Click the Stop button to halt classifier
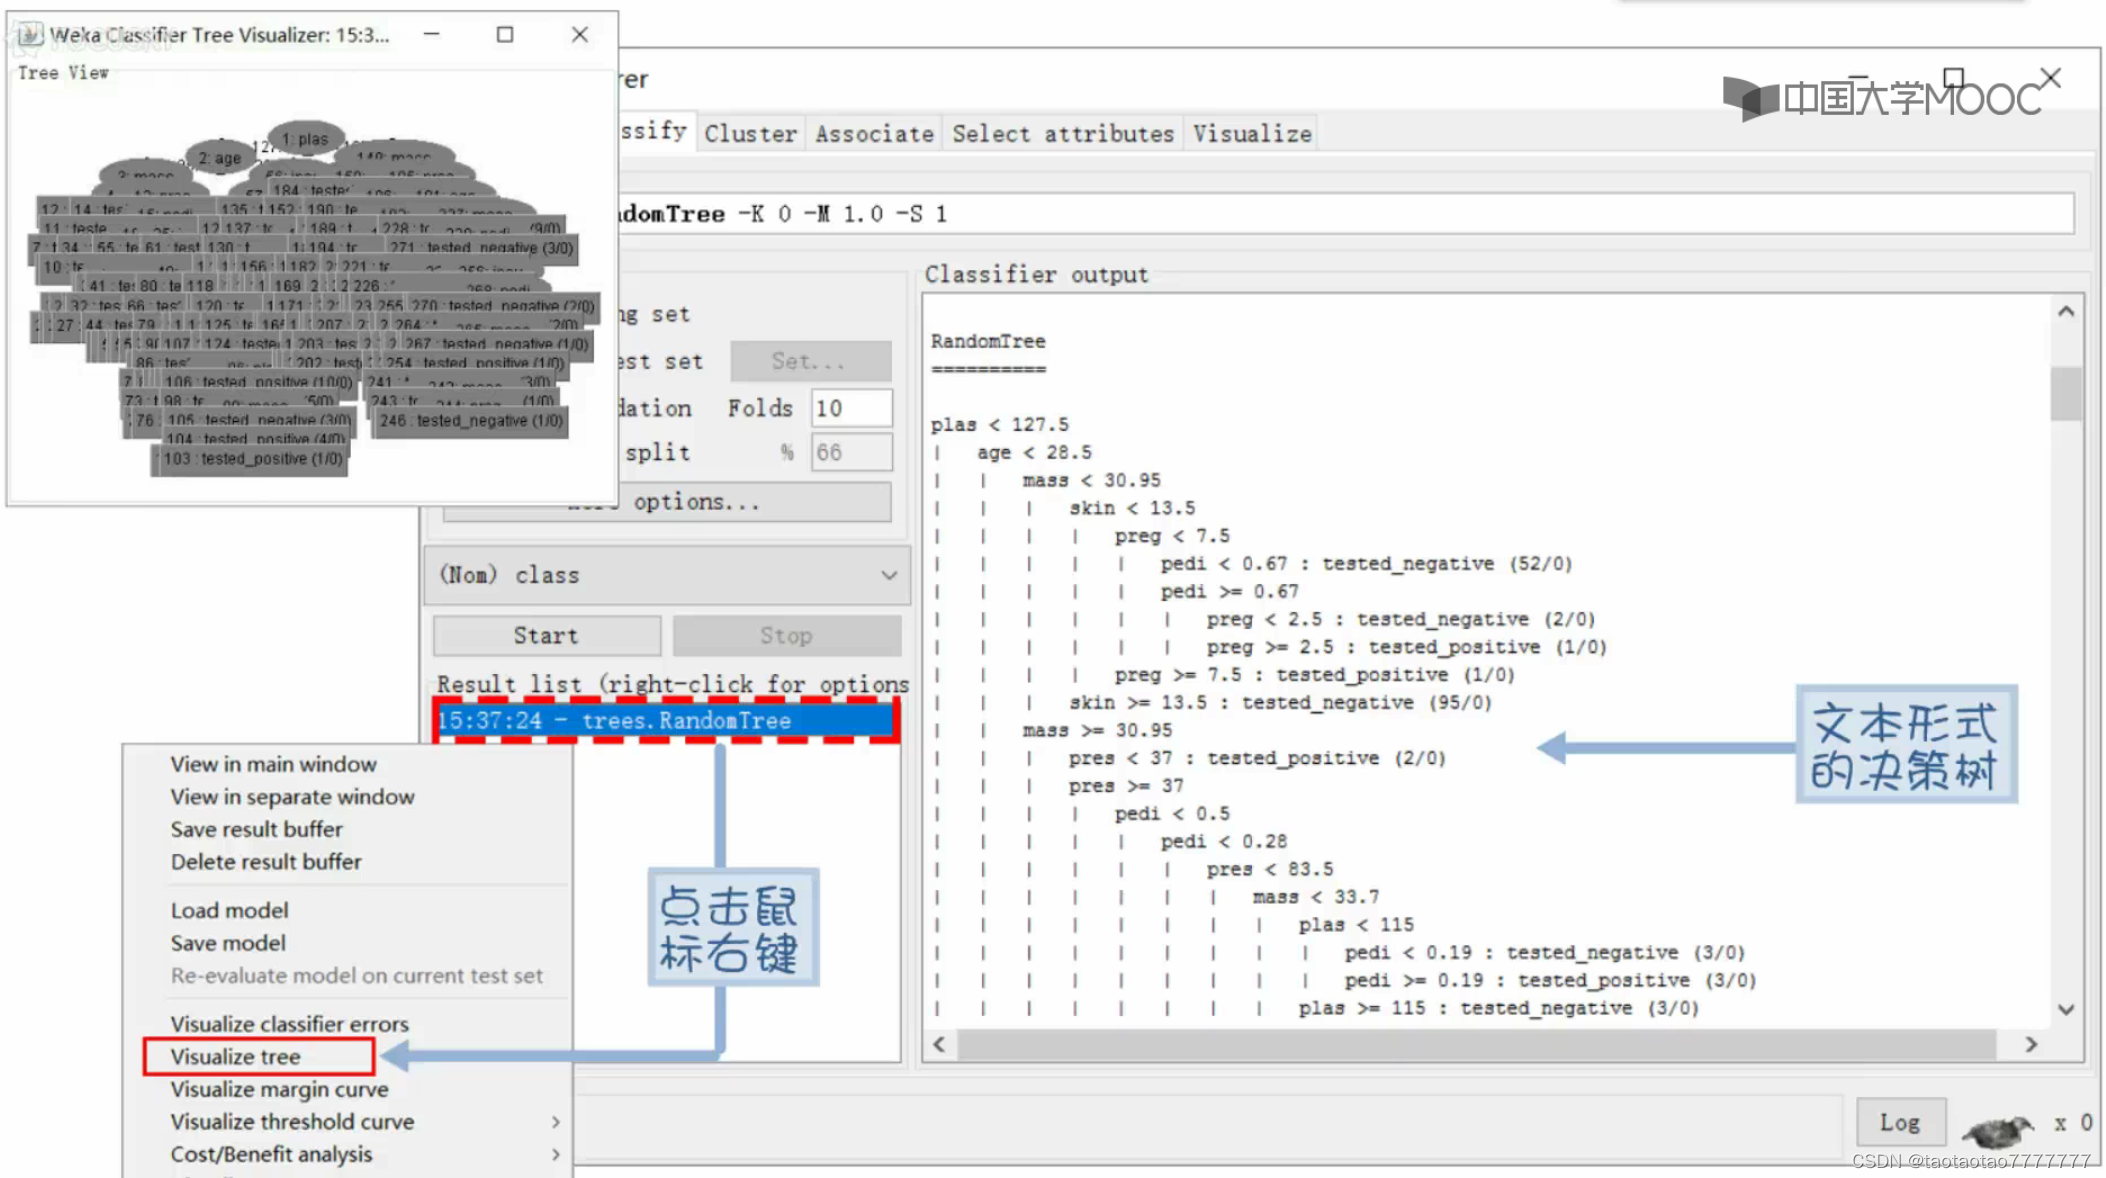Viewport: 2106px width, 1178px height. coord(785,634)
